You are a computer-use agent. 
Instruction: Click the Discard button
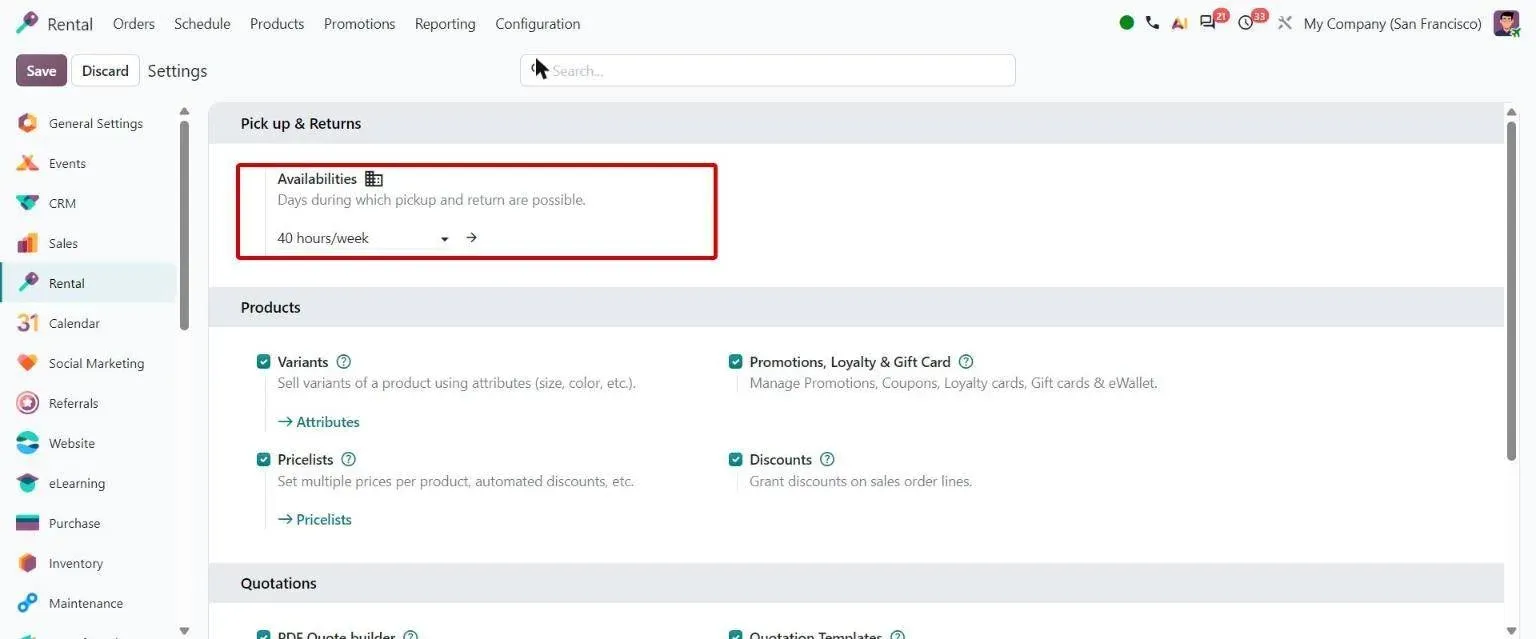click(105, 71)
